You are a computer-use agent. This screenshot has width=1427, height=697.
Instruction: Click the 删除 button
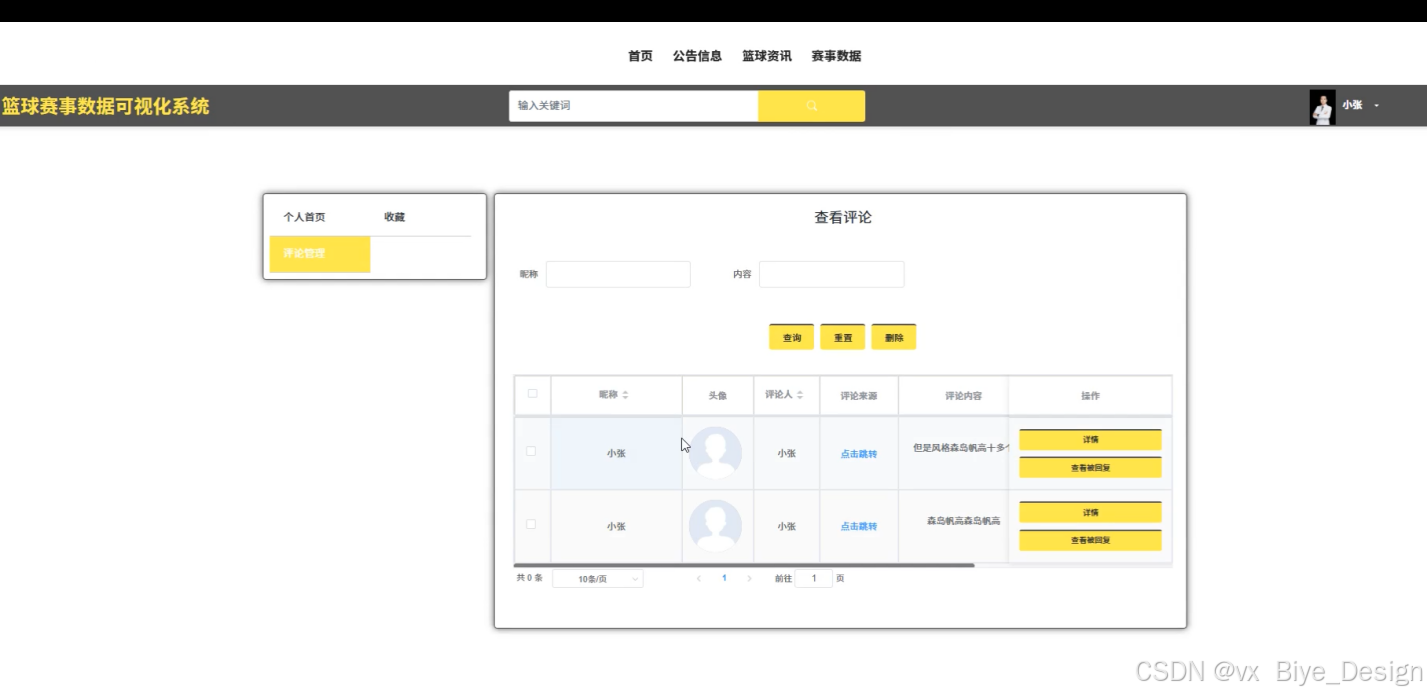894,337
